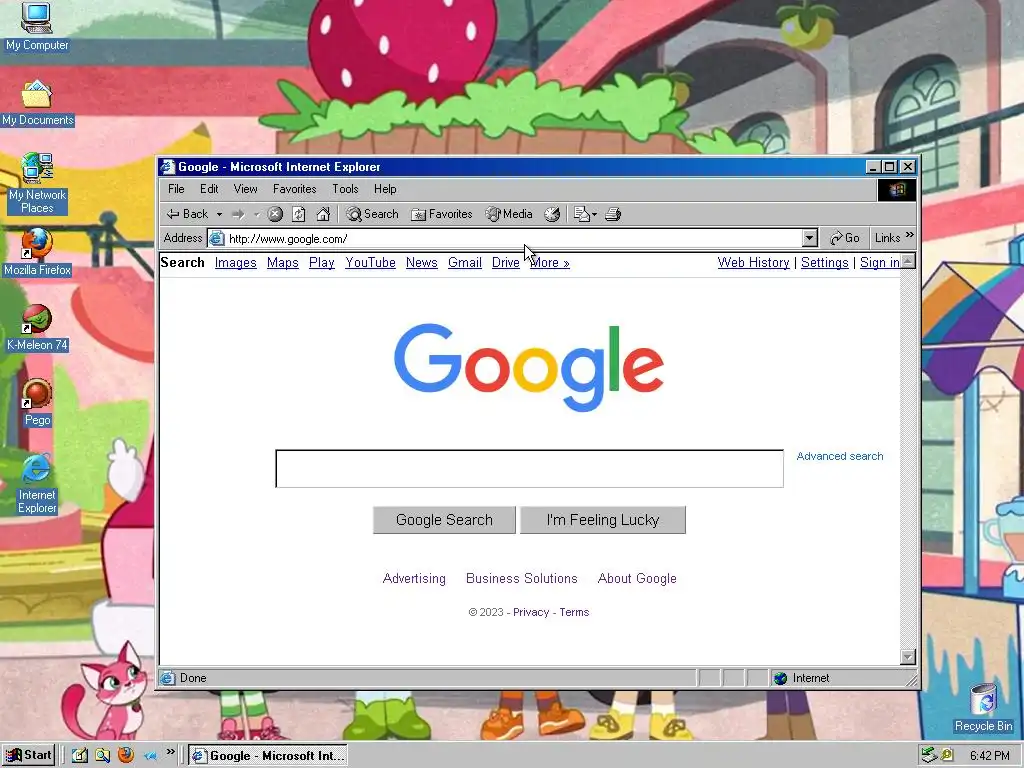This screenshot has height=768, width=1024.
Task: Open the History clock icon
Action: click(552, 214)
